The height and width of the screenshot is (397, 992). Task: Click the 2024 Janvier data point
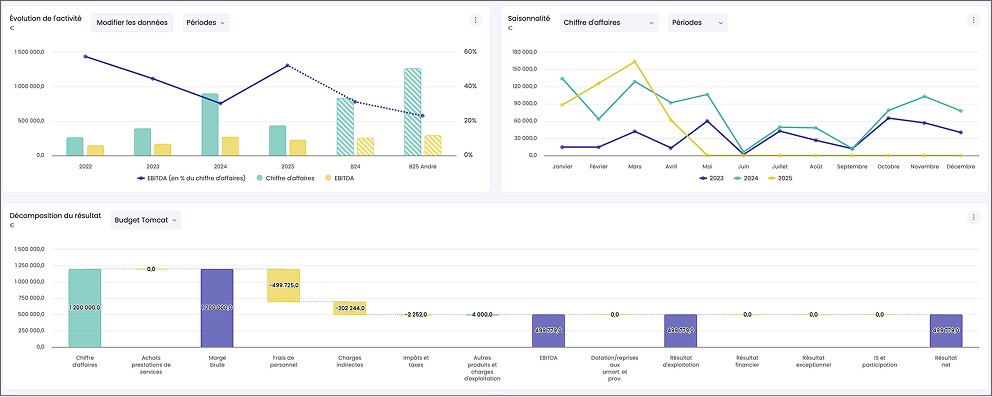pos(562,79)
